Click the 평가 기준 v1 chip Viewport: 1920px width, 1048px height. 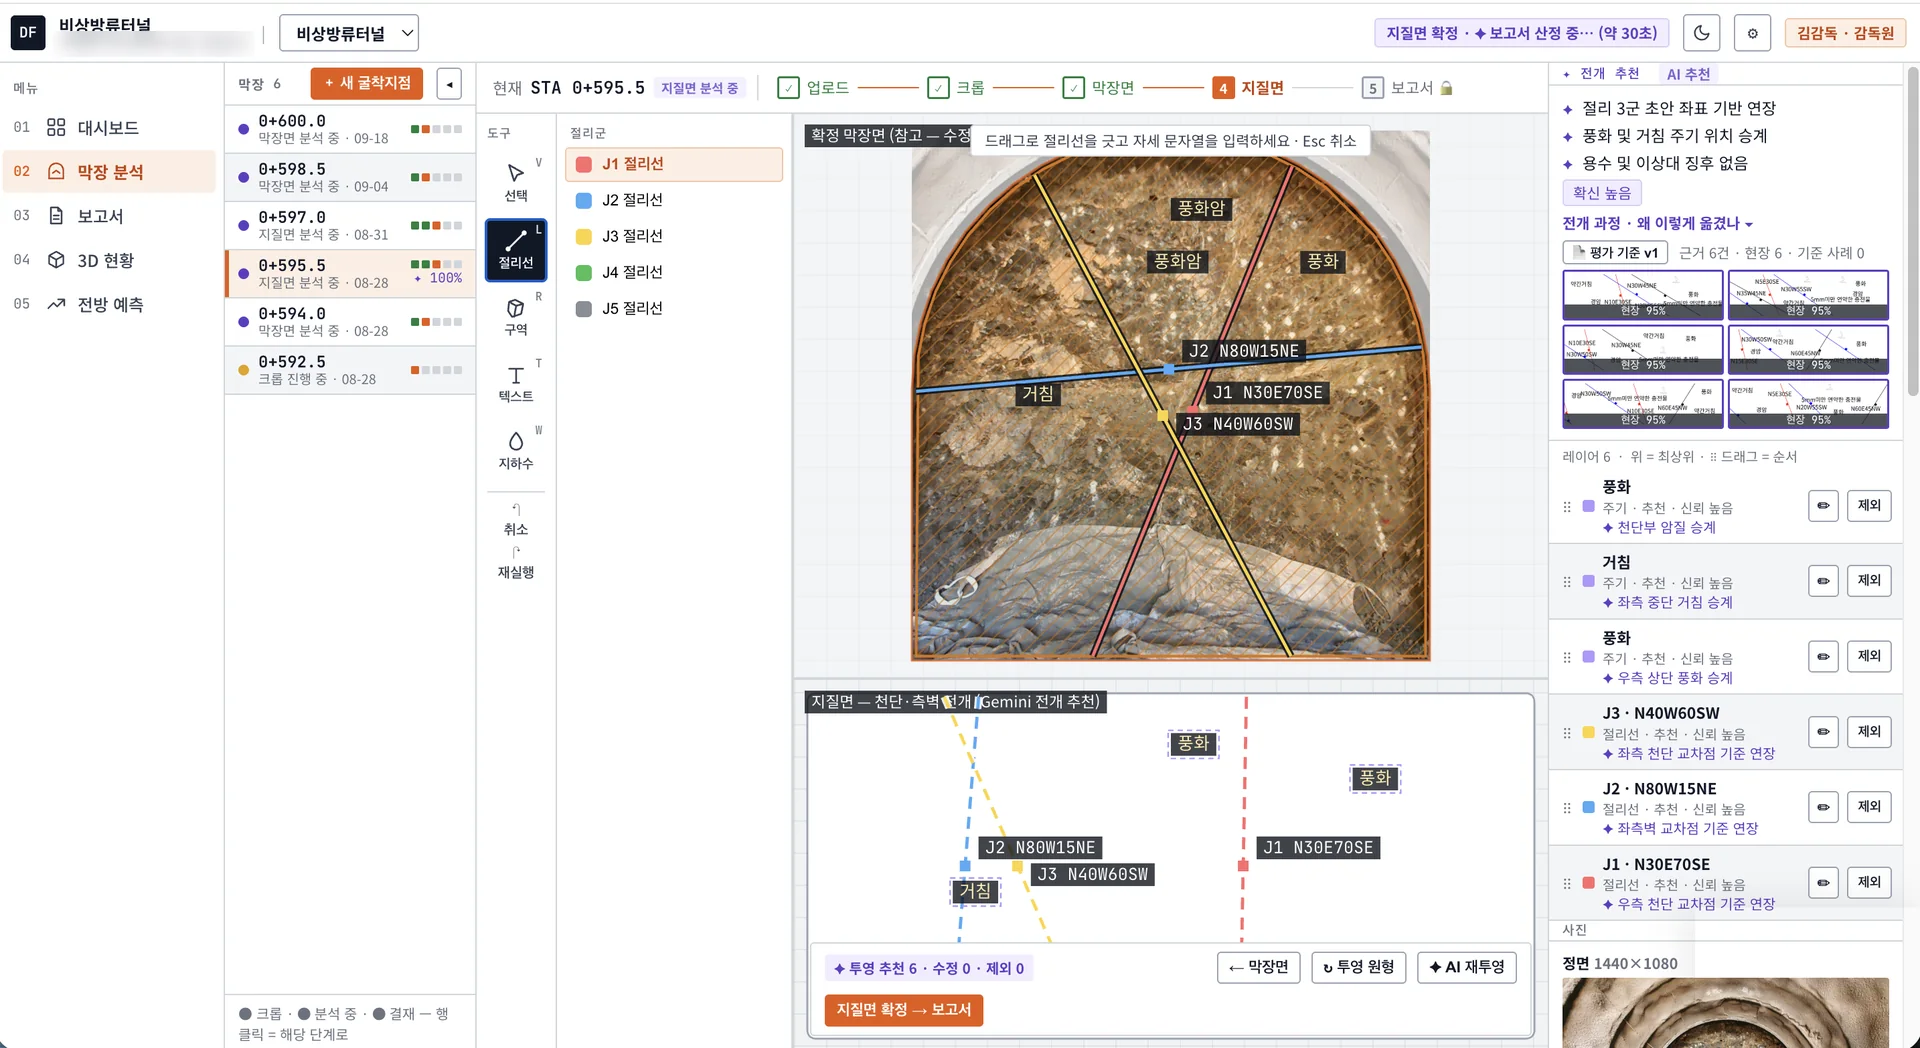[x=1615, y=253]
